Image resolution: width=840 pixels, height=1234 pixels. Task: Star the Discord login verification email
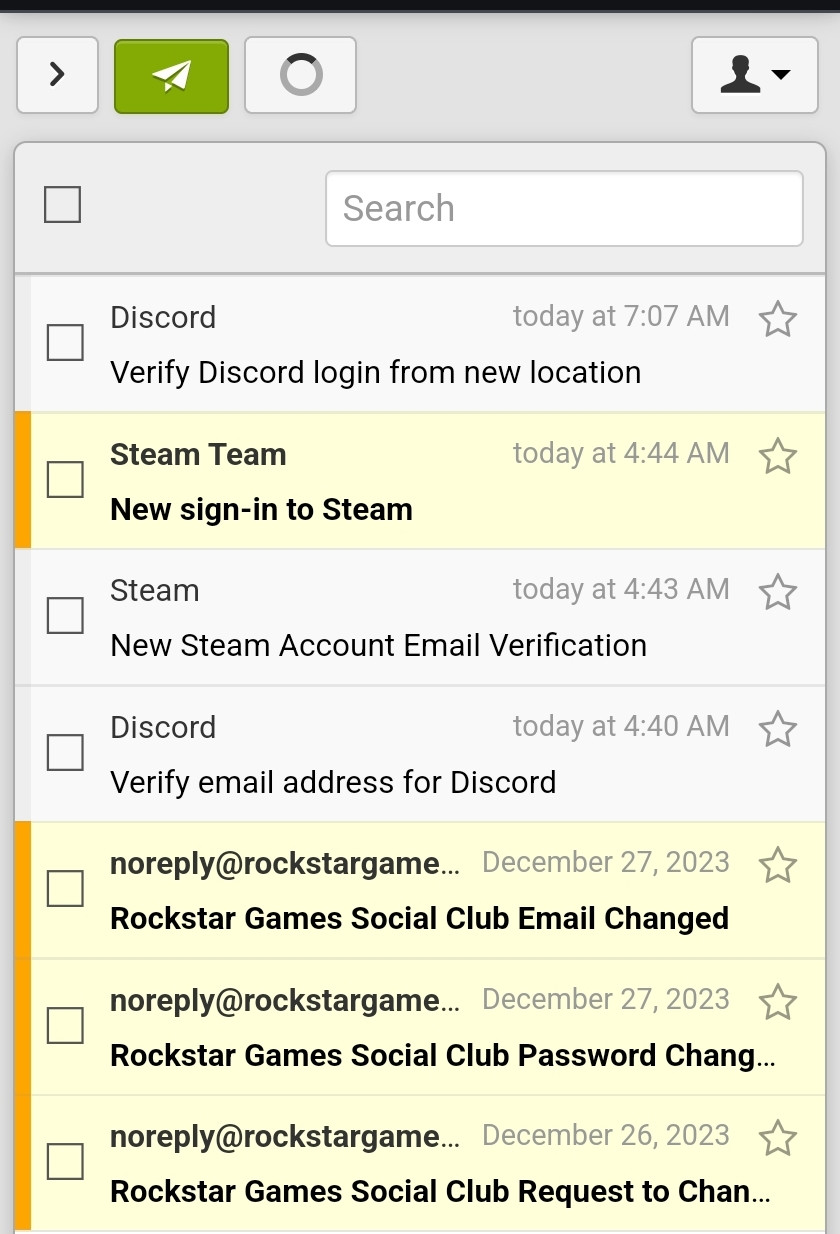[x=777, y=320]
